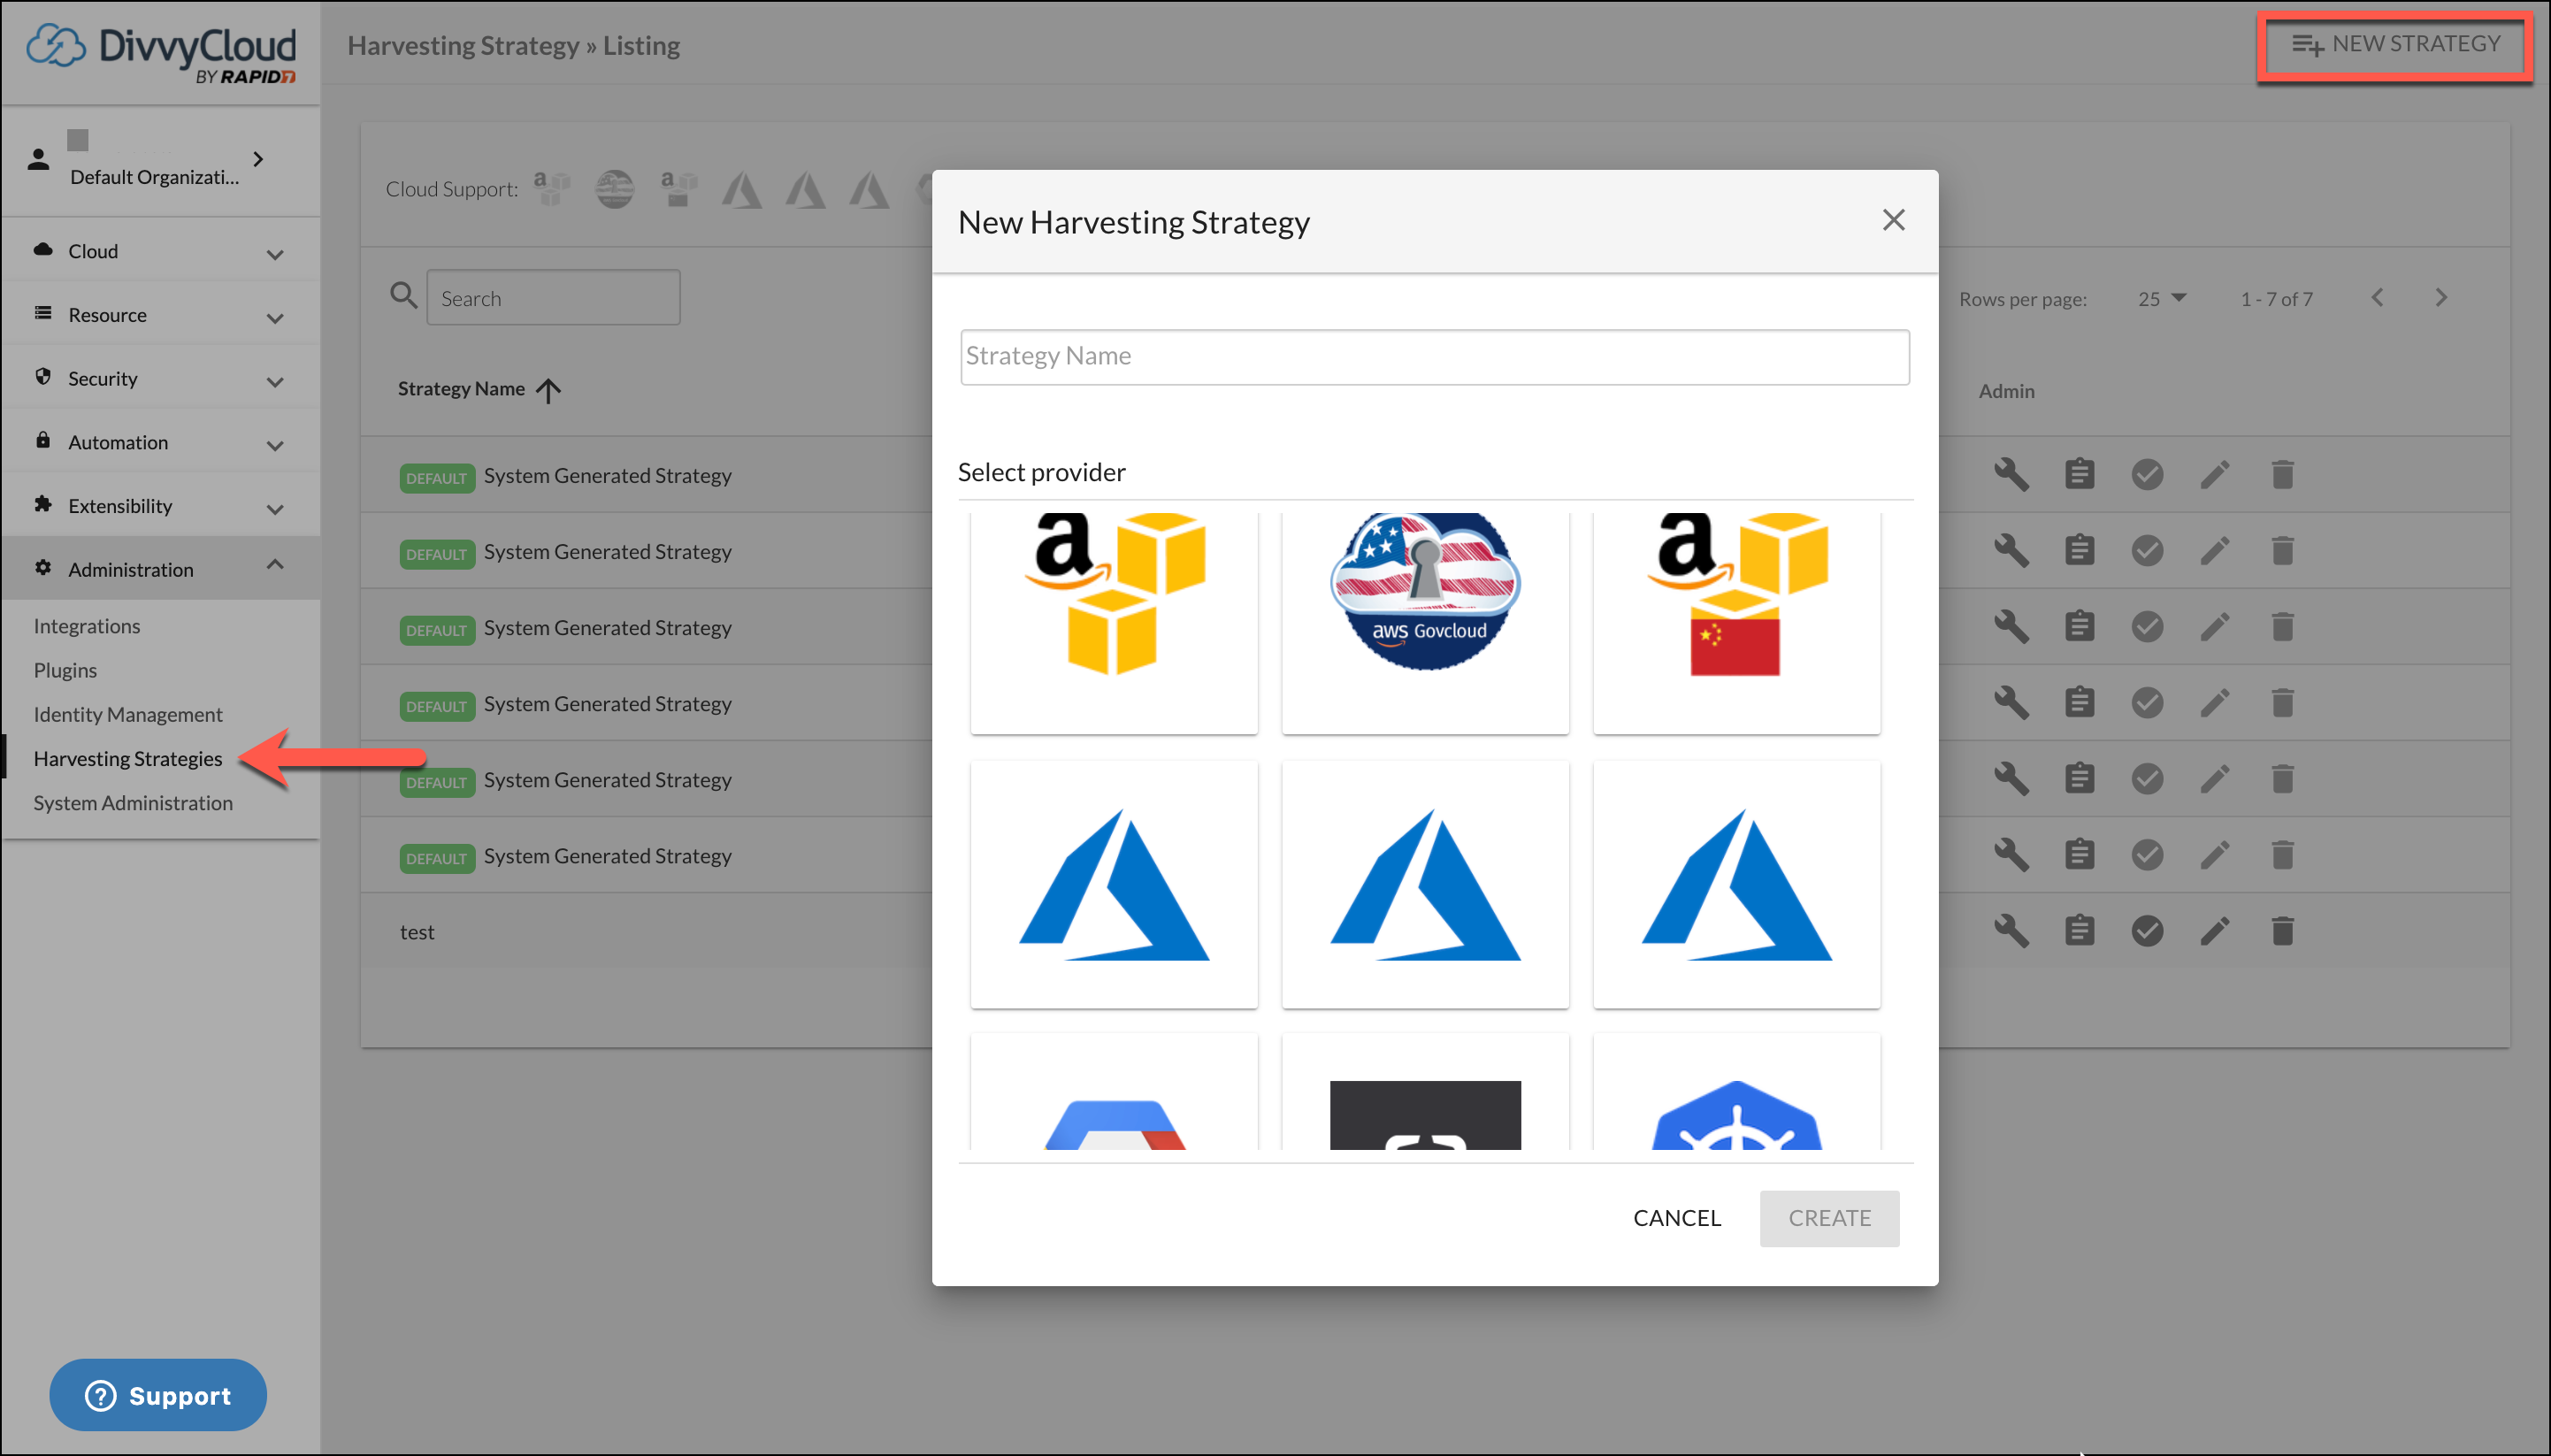Select the Google Cloud provider card
The image size is (2551, 1456).
click(1114, 1093)
